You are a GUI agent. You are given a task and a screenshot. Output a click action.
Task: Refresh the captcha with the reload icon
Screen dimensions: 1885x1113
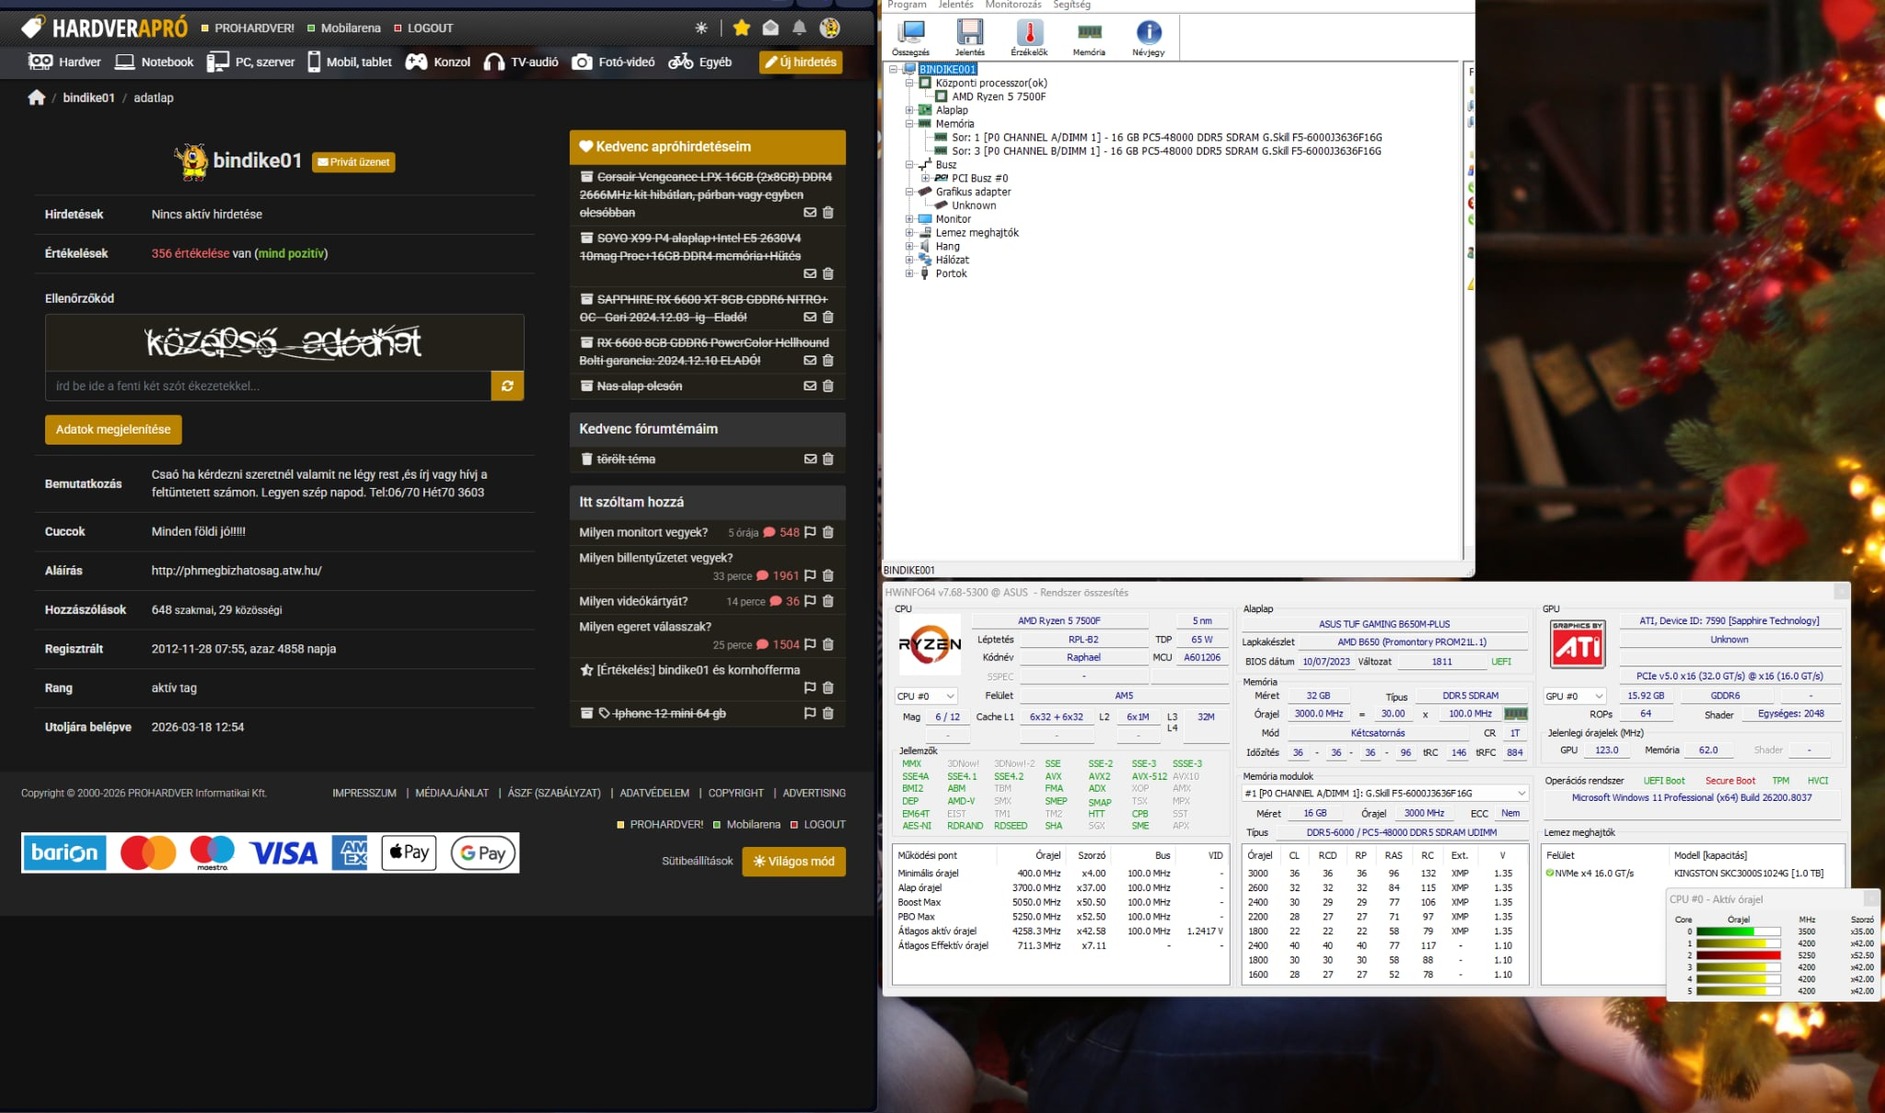[507, 386]
